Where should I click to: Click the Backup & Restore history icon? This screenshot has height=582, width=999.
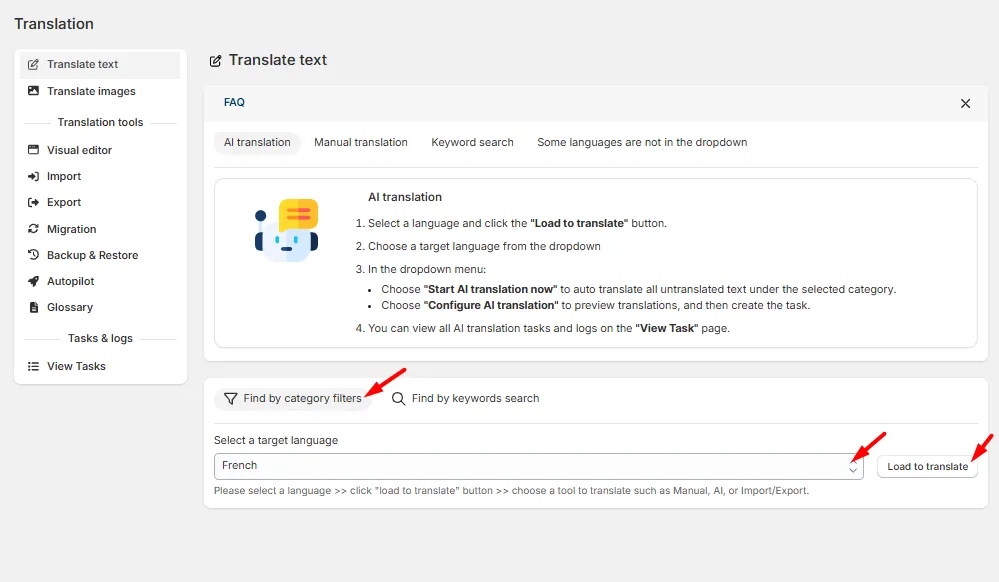click(33, 254)
